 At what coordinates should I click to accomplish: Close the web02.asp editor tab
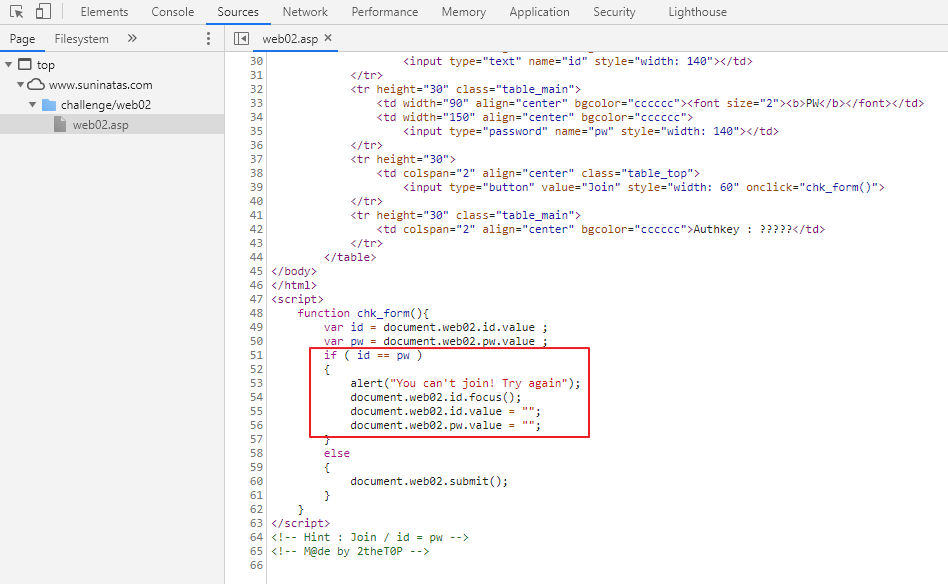pyautogui.click(x=328, y=37)
